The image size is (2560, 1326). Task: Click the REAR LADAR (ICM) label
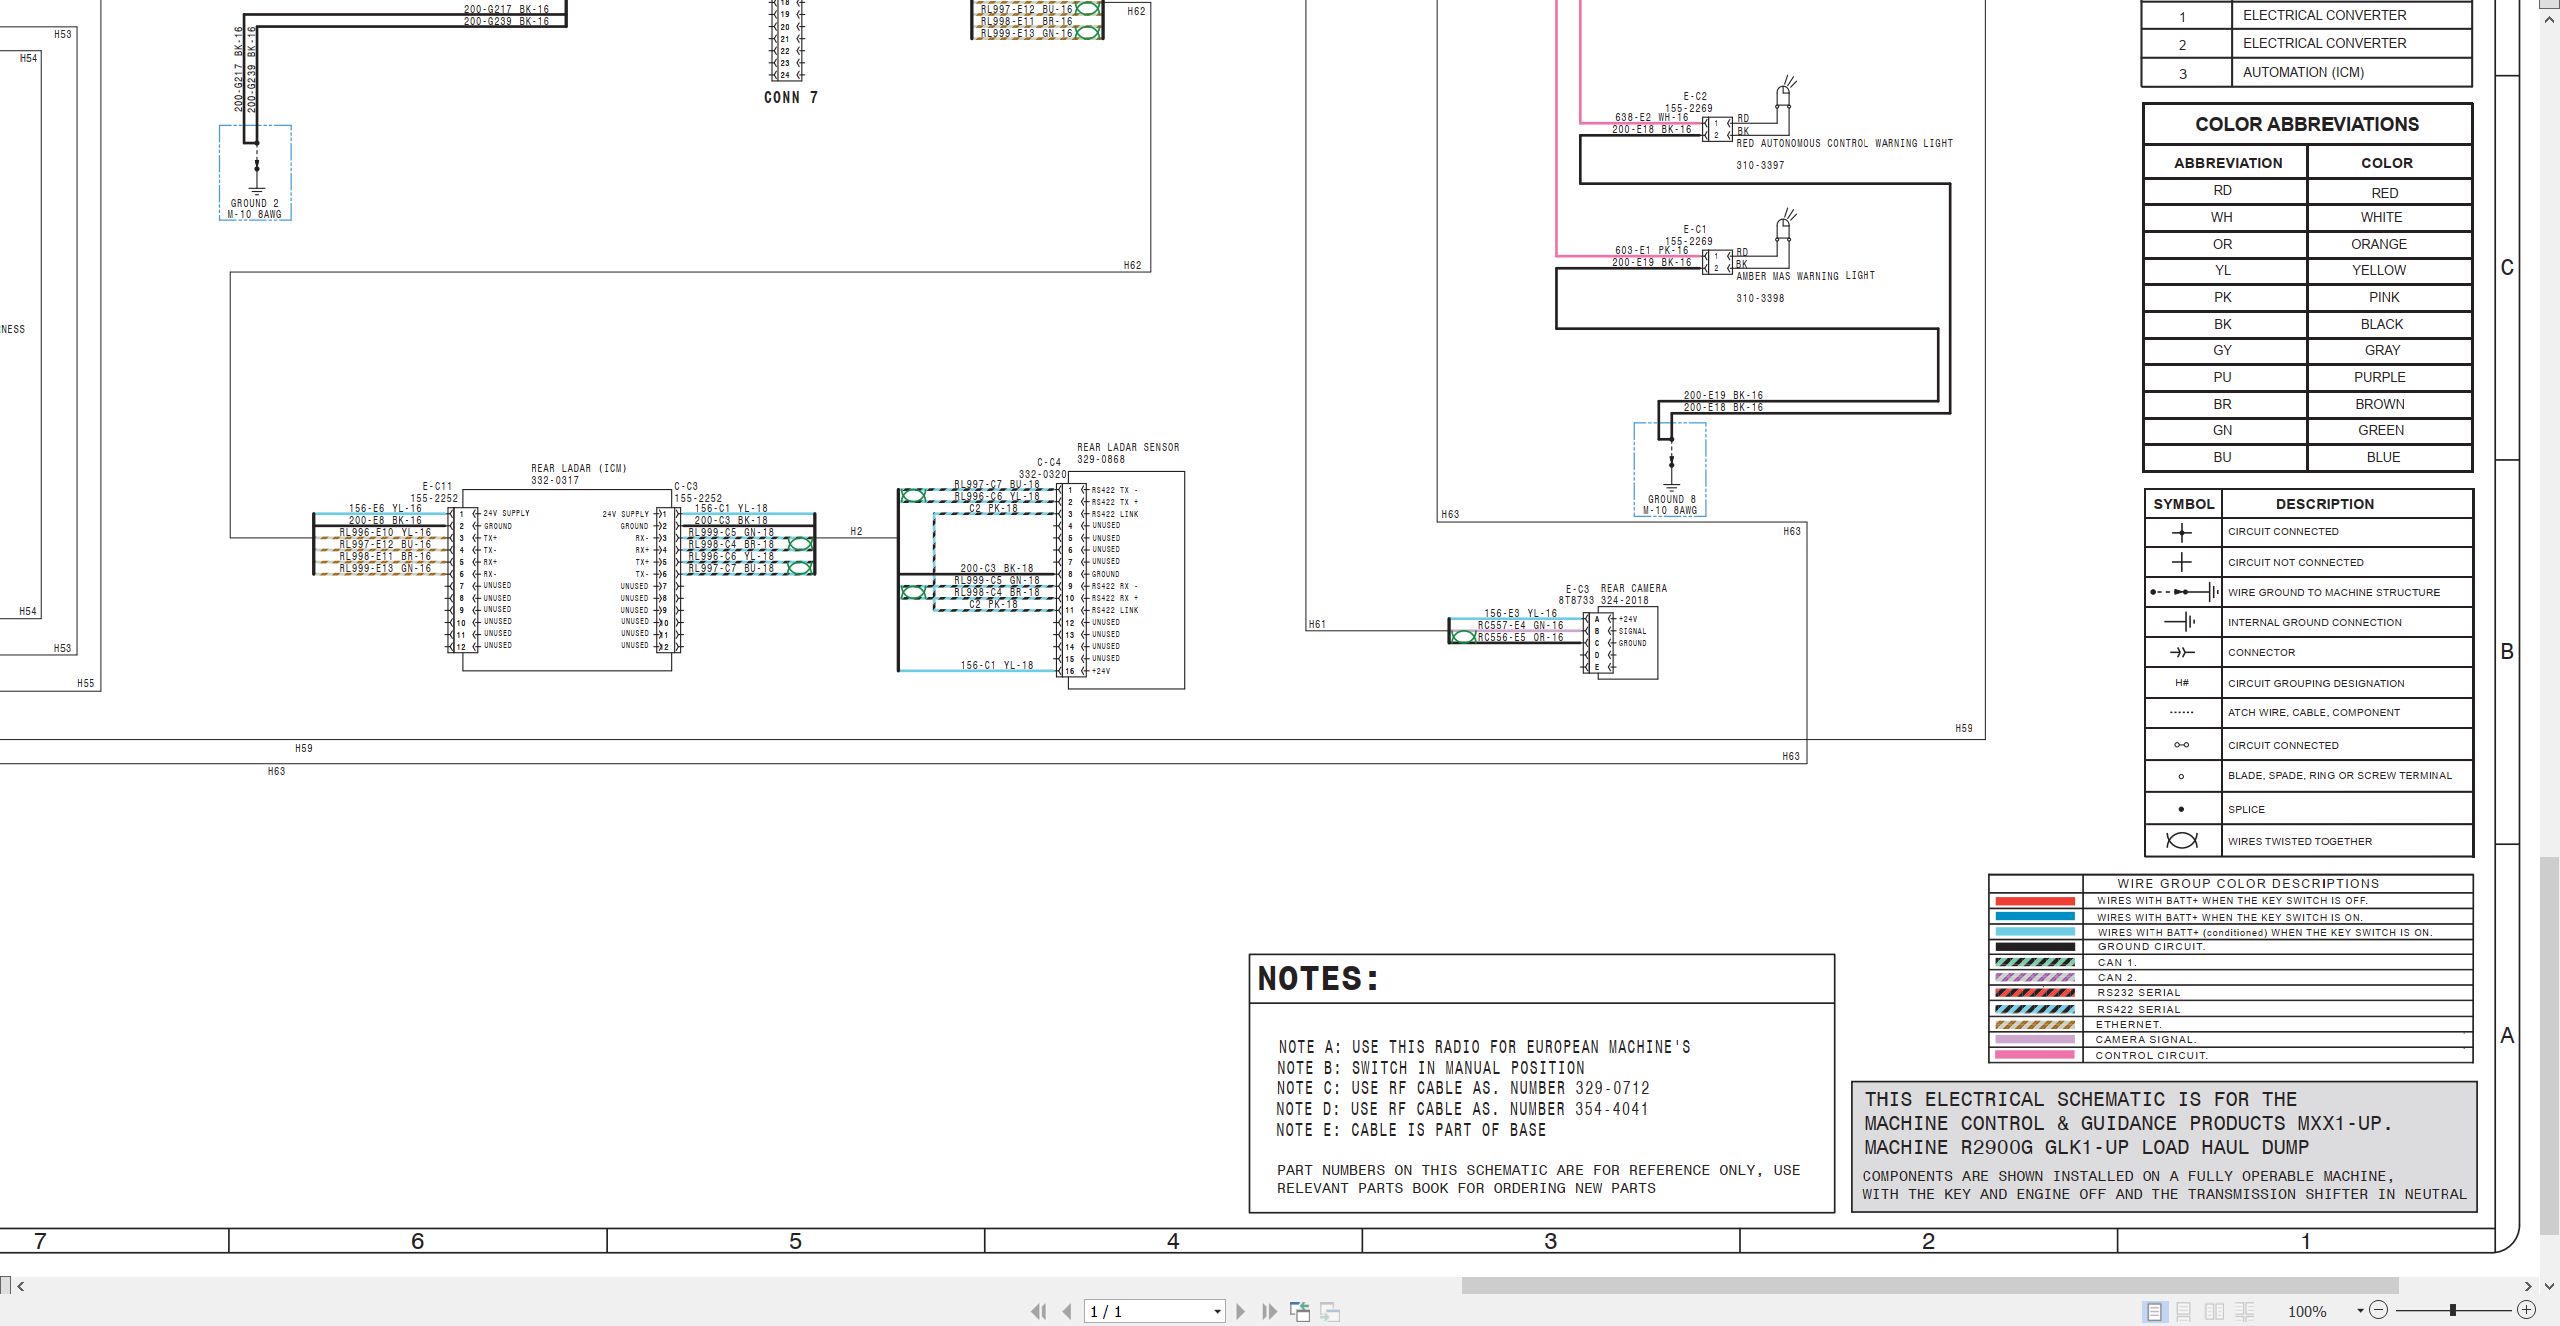[x=579, y=468]
